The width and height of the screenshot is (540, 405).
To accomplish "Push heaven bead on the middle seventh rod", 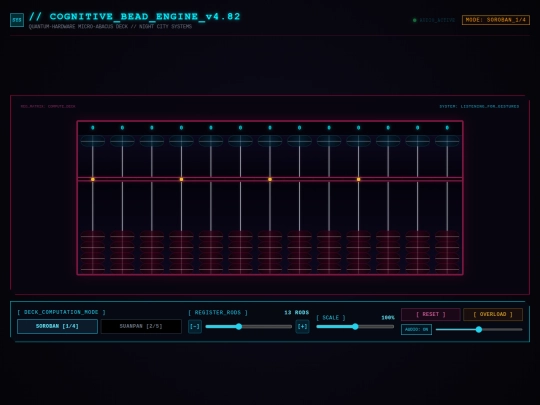I will pos(270,141).
